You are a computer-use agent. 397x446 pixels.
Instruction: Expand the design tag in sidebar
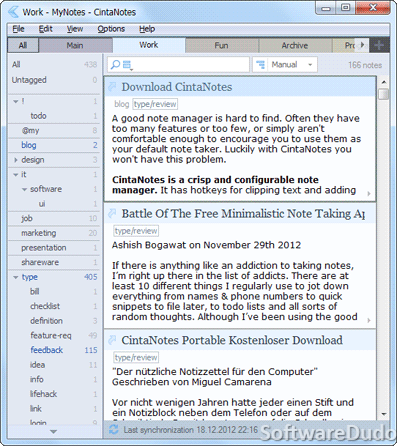click(x=16, y=160)
